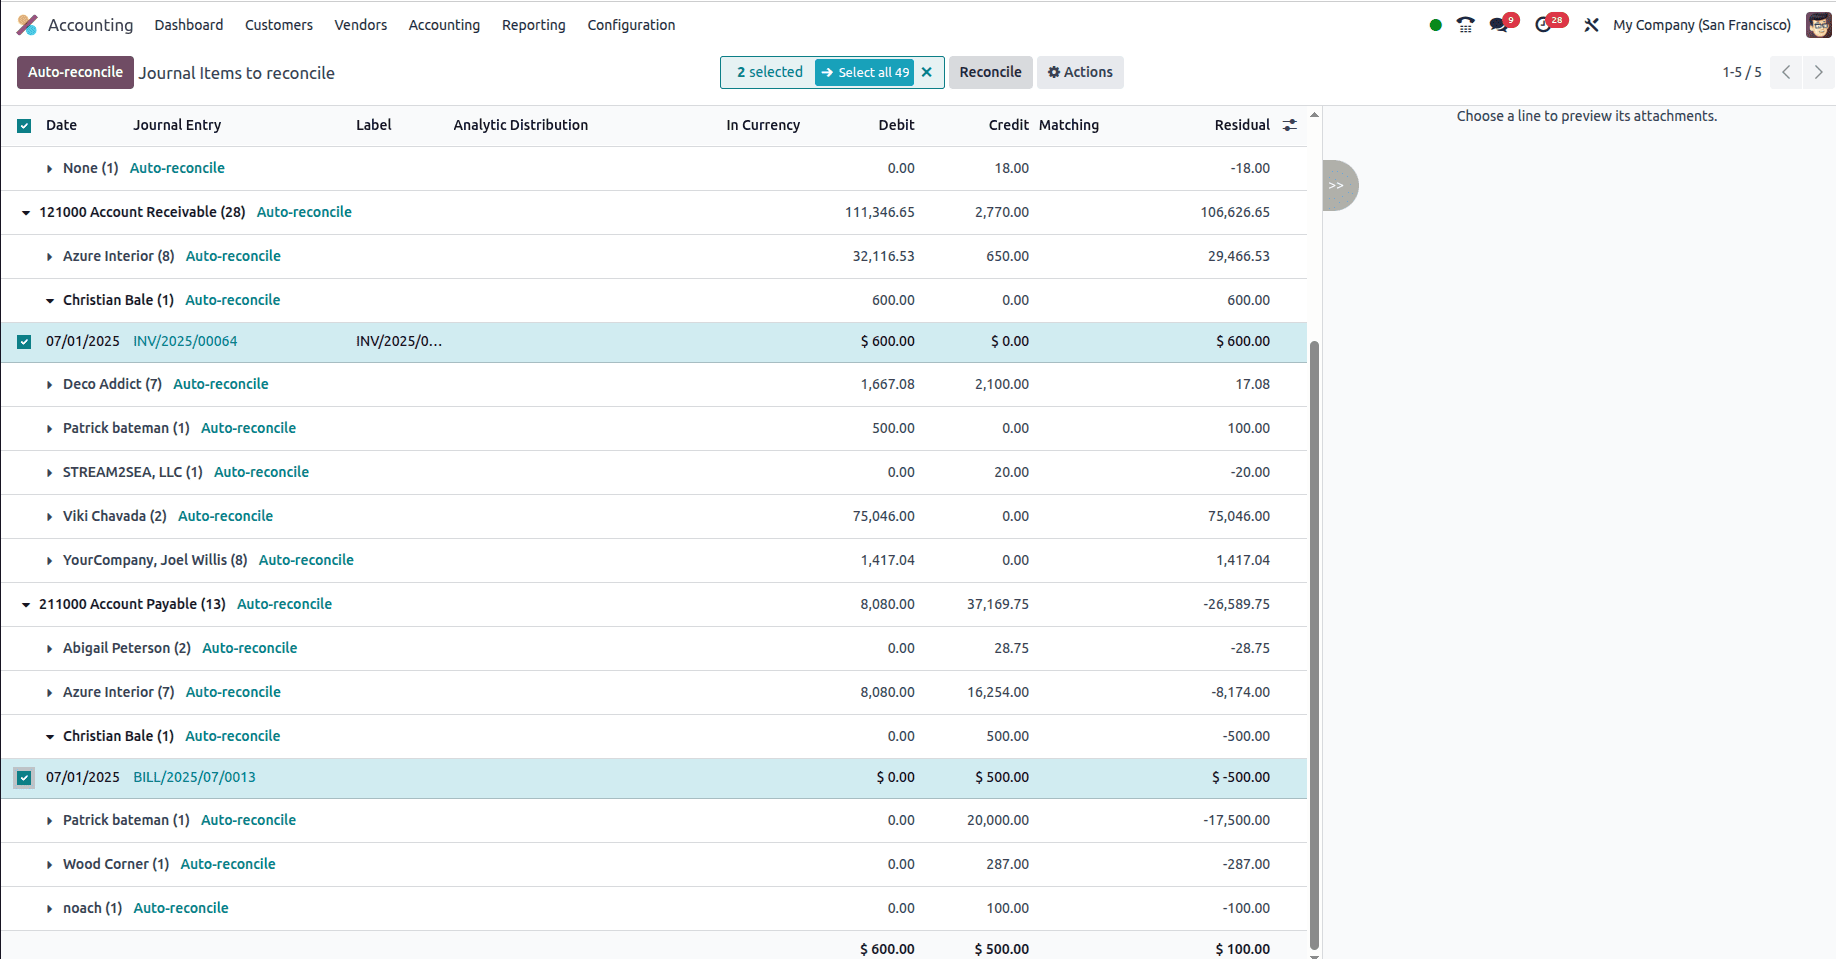Viewport: 1836px width, 959px height.
Task: Uncheck the BILL/2025/07/0013 row checkbox
Action: [x=24, y=778]
